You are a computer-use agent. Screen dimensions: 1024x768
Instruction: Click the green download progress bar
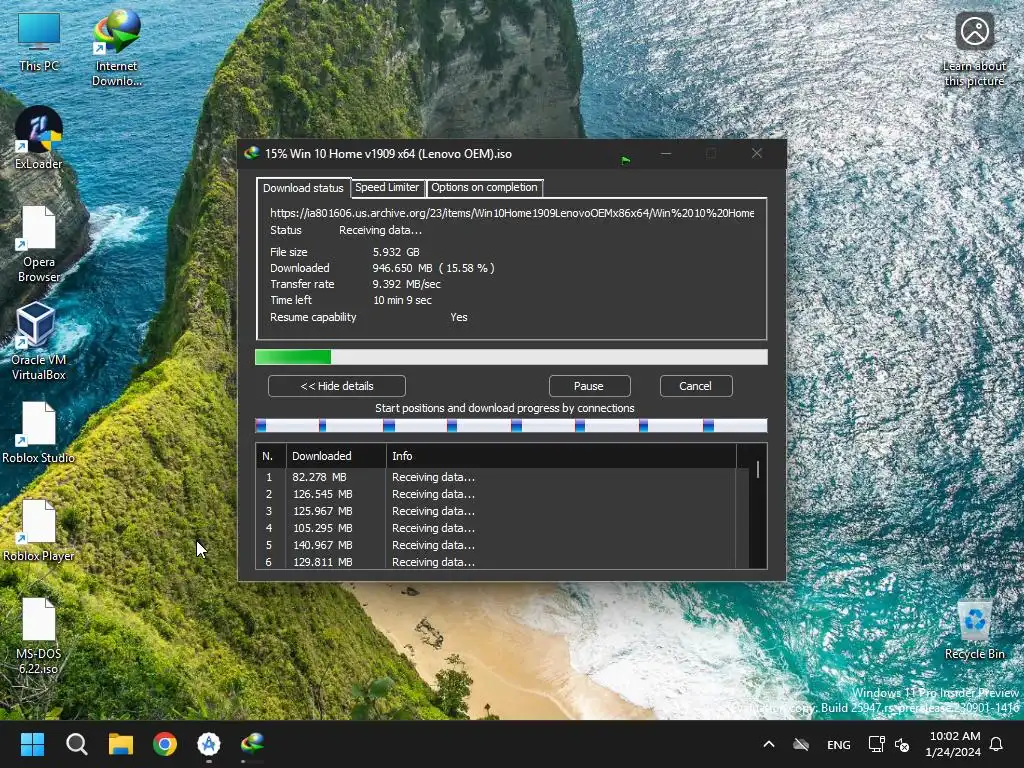(511, 357)
